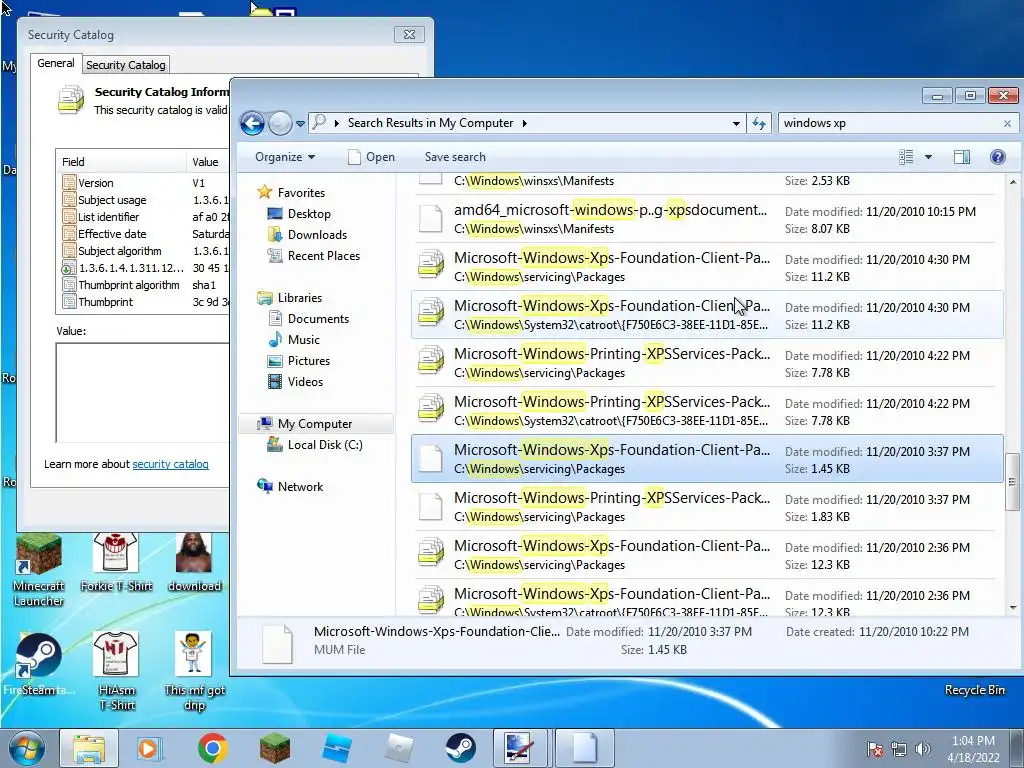Select Favorites in navigation pane
This screenshot has height=768, width=1024.
point(291,192)
